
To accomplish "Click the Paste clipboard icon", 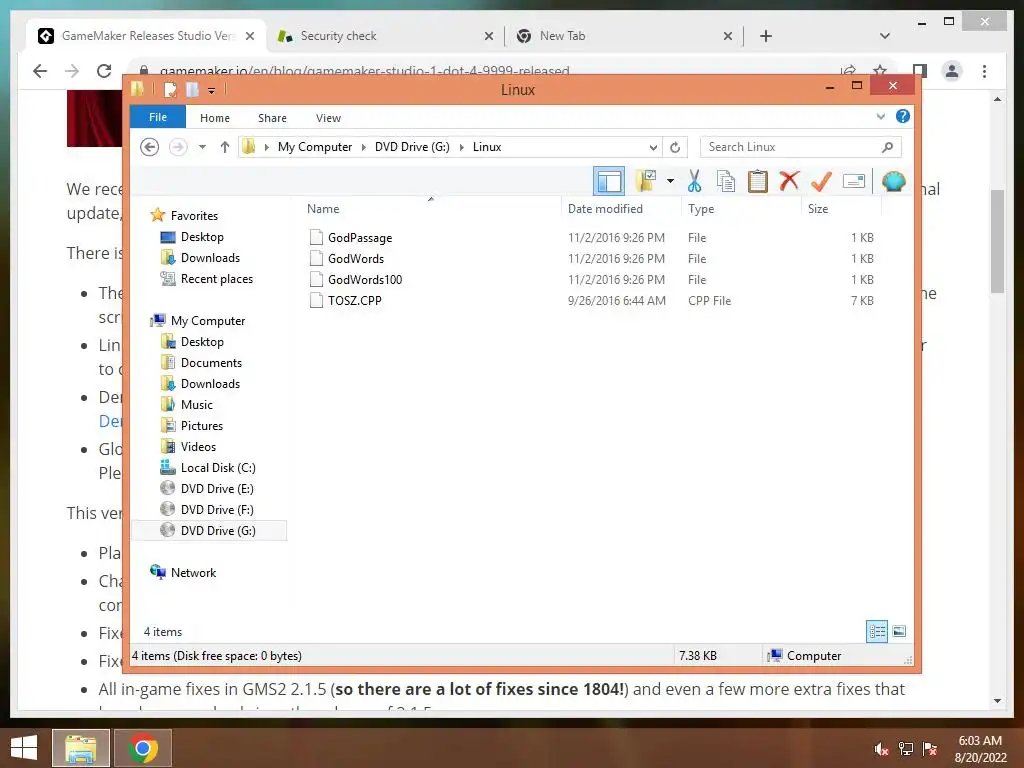I will point(758,181).
